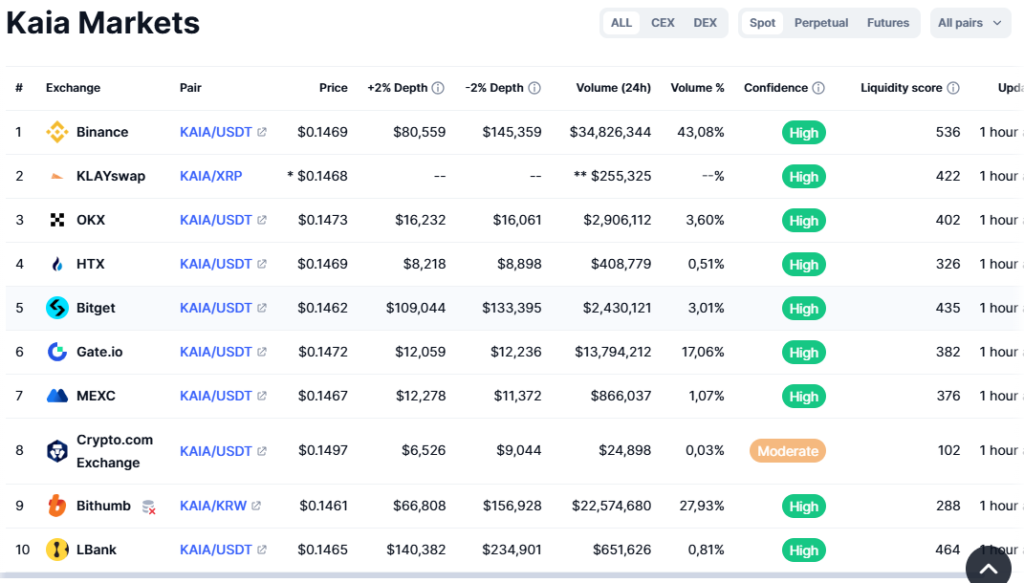The height and width of the screenshot is (583, 1024).
Task: Open the All pairs dropdown
Action: pyautogui.click(x=970, y=23)
